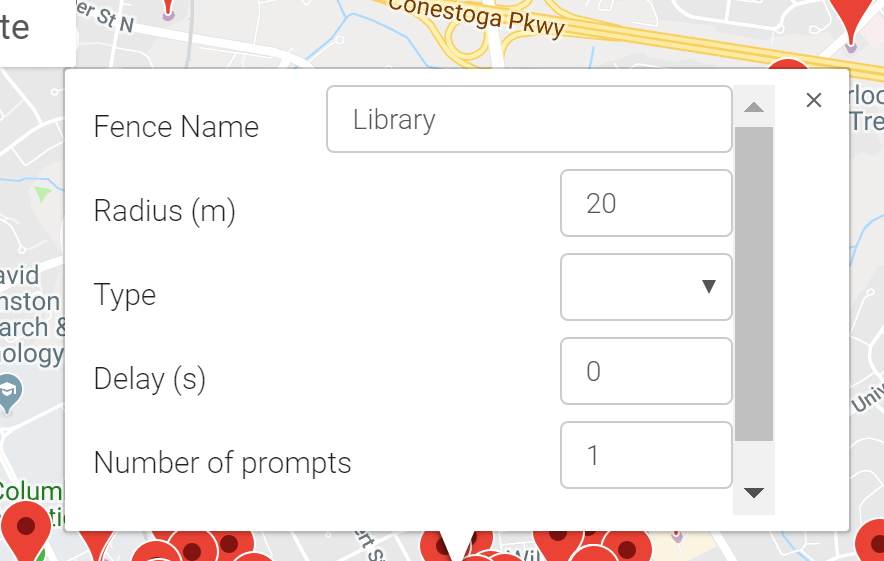Click the red pin at bottom right edge

pos(871,540)
